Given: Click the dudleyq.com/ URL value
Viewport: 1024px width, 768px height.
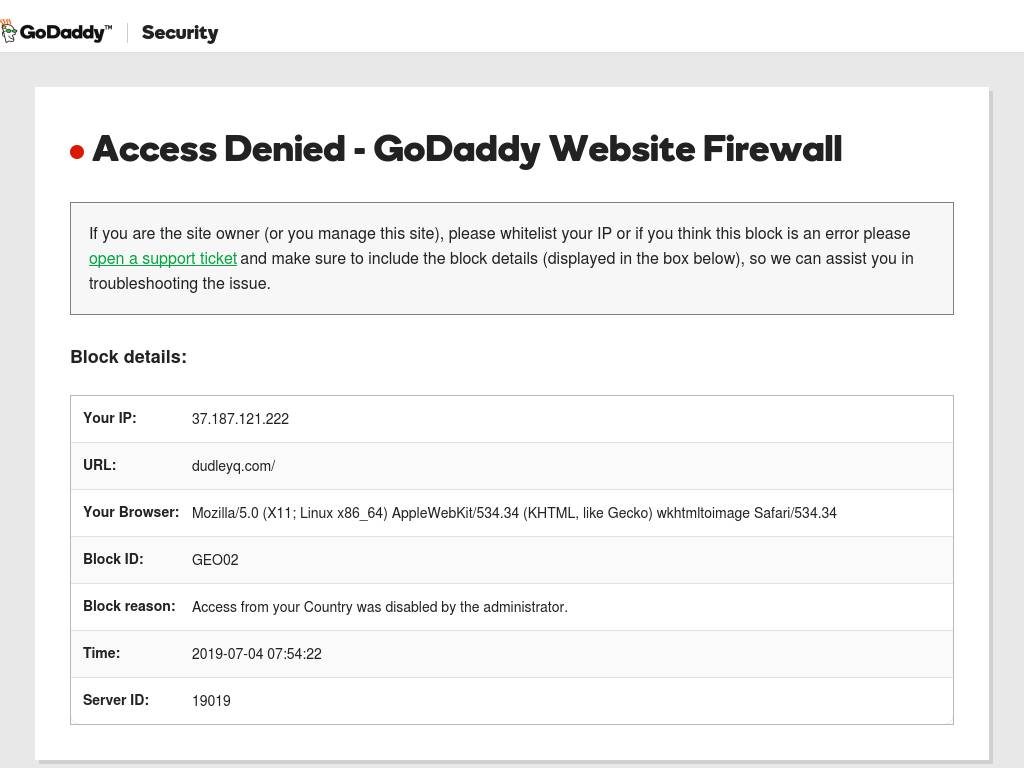Looking at the screenshot, I should (233, 466).
